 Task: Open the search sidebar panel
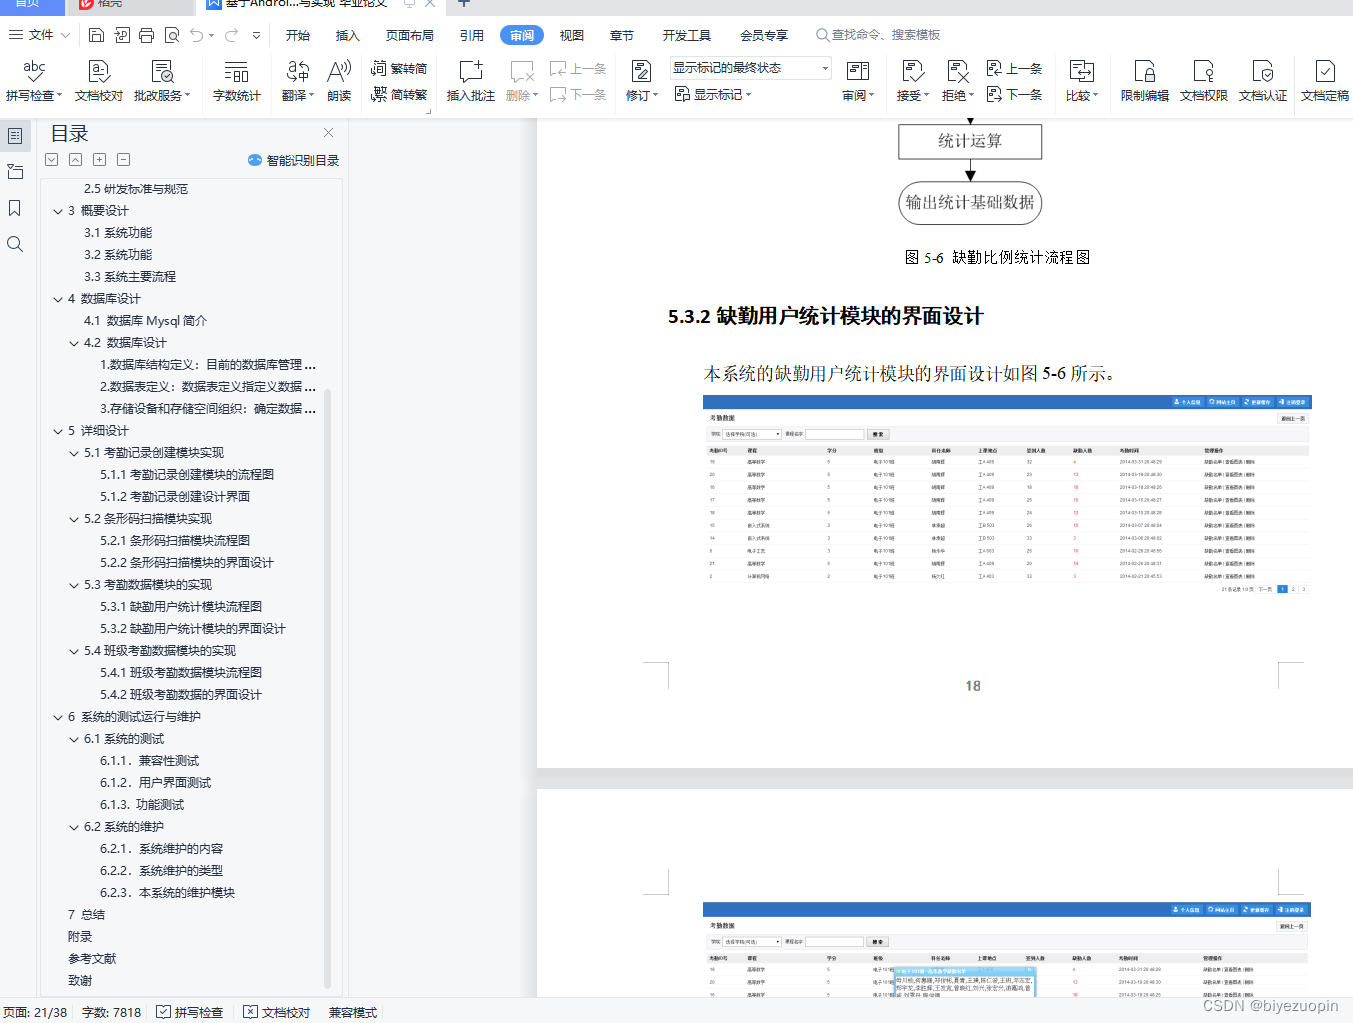(x=15, y=244)
